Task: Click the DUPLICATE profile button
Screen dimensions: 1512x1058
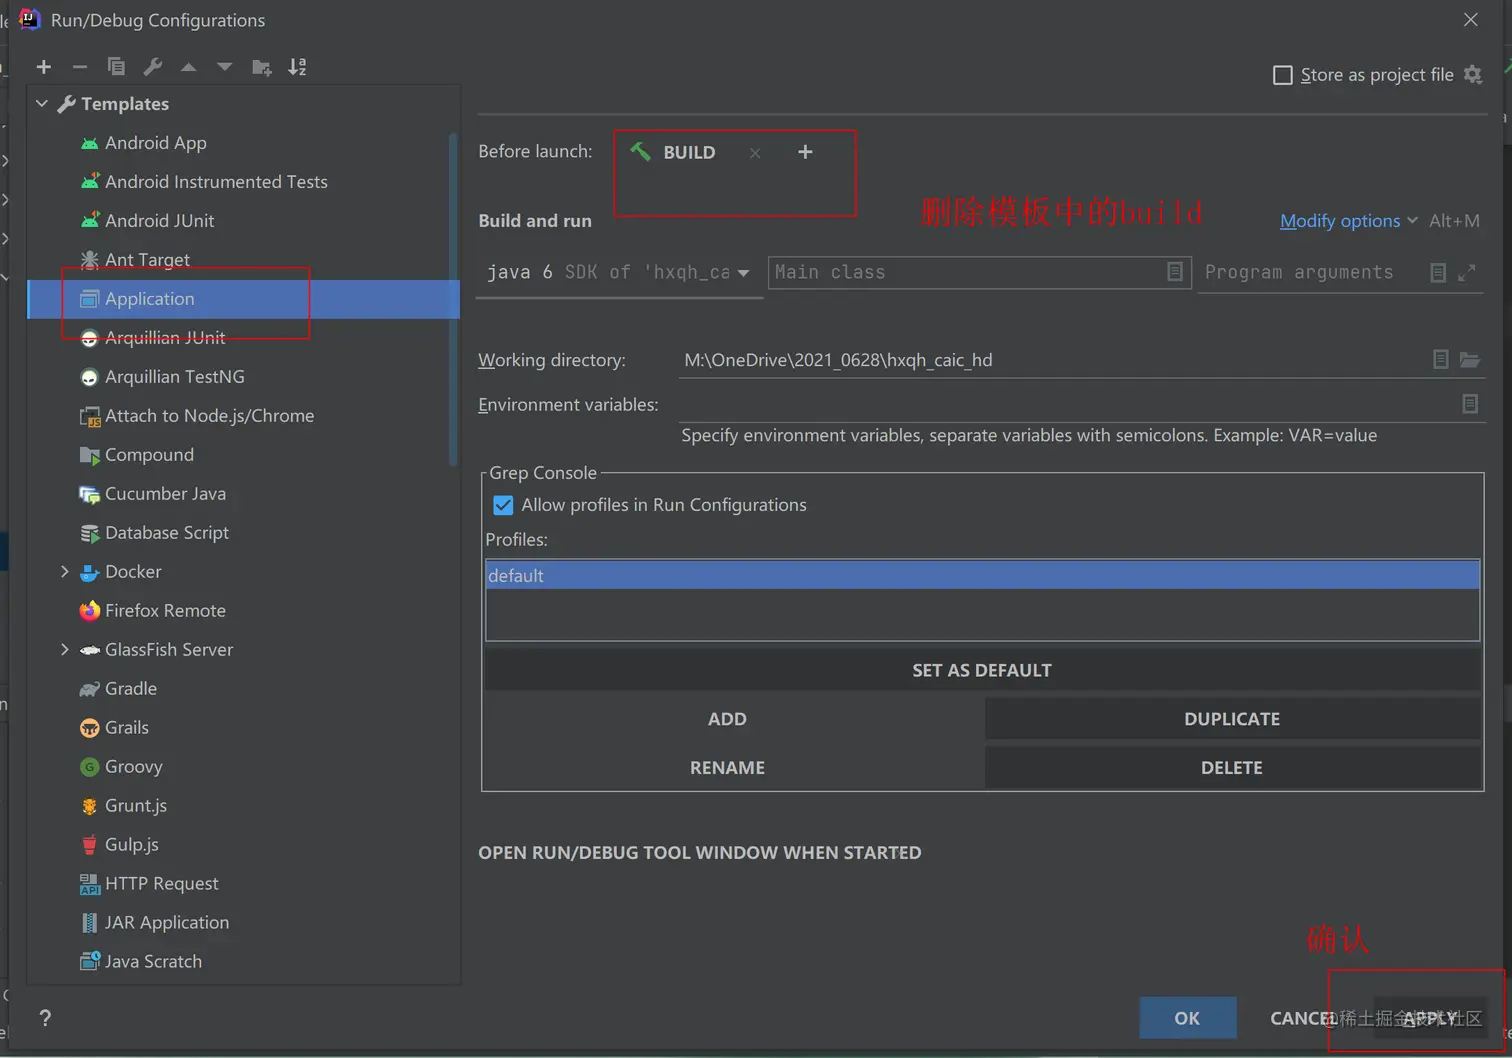Action: [x=1232, y=719]
